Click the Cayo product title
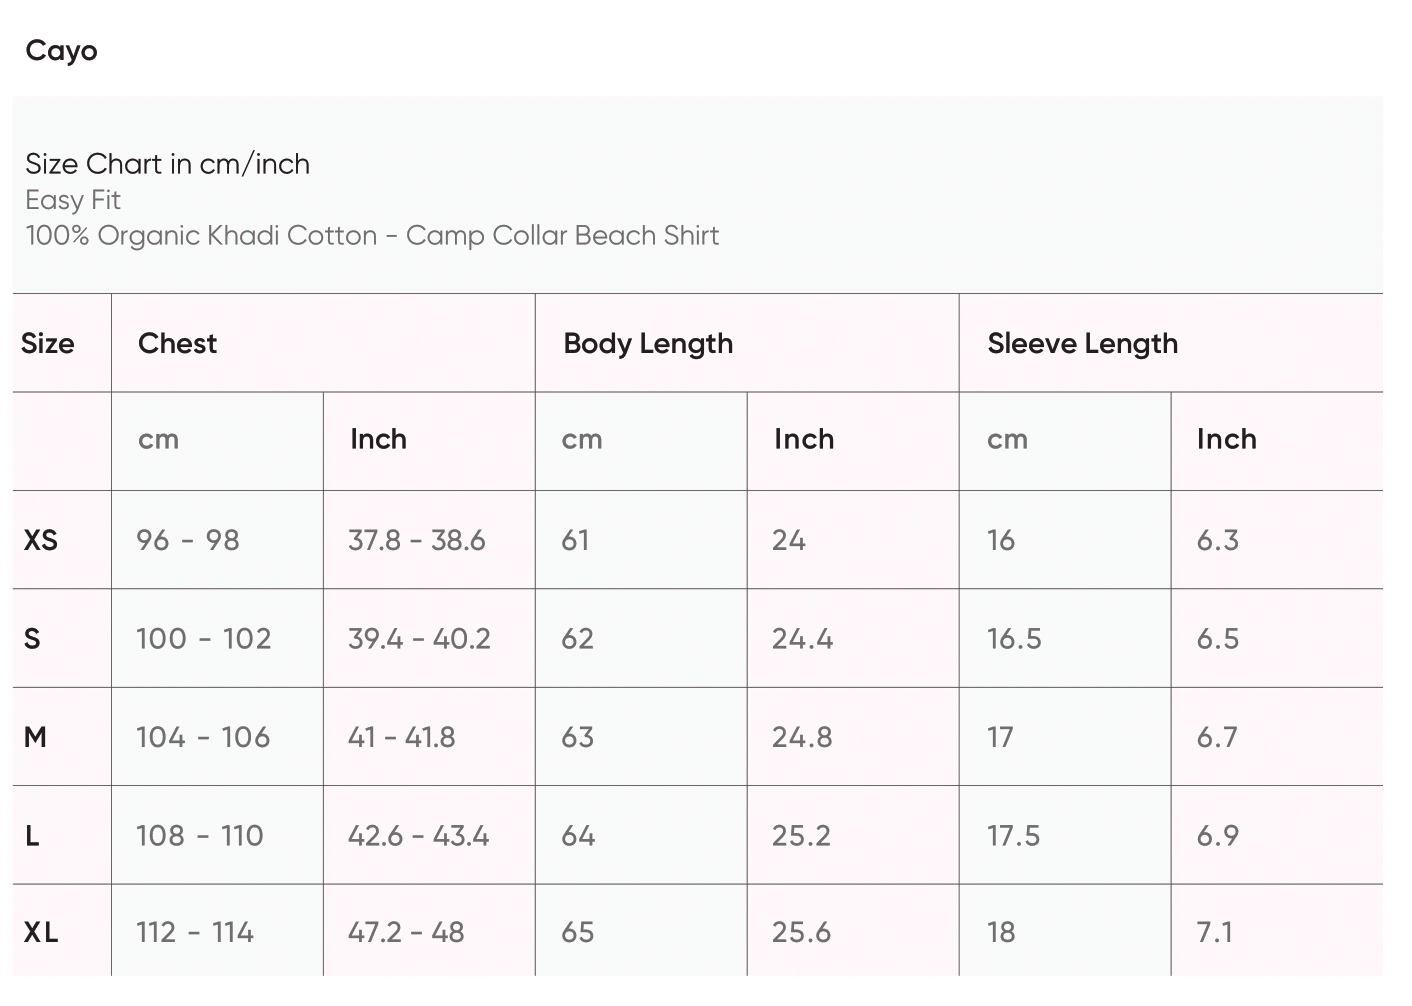1412x1006 pixels. click(x=61, y=51)
